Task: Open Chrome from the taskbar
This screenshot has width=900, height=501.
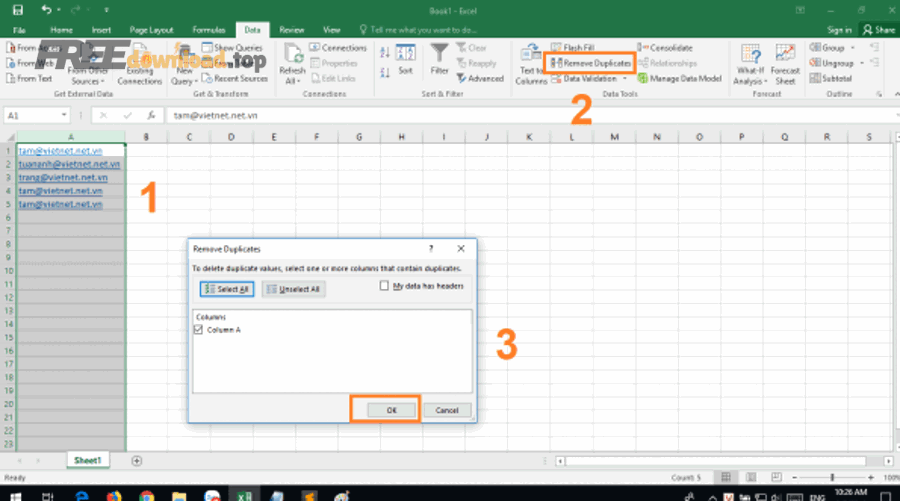Action: click(147, 495)
